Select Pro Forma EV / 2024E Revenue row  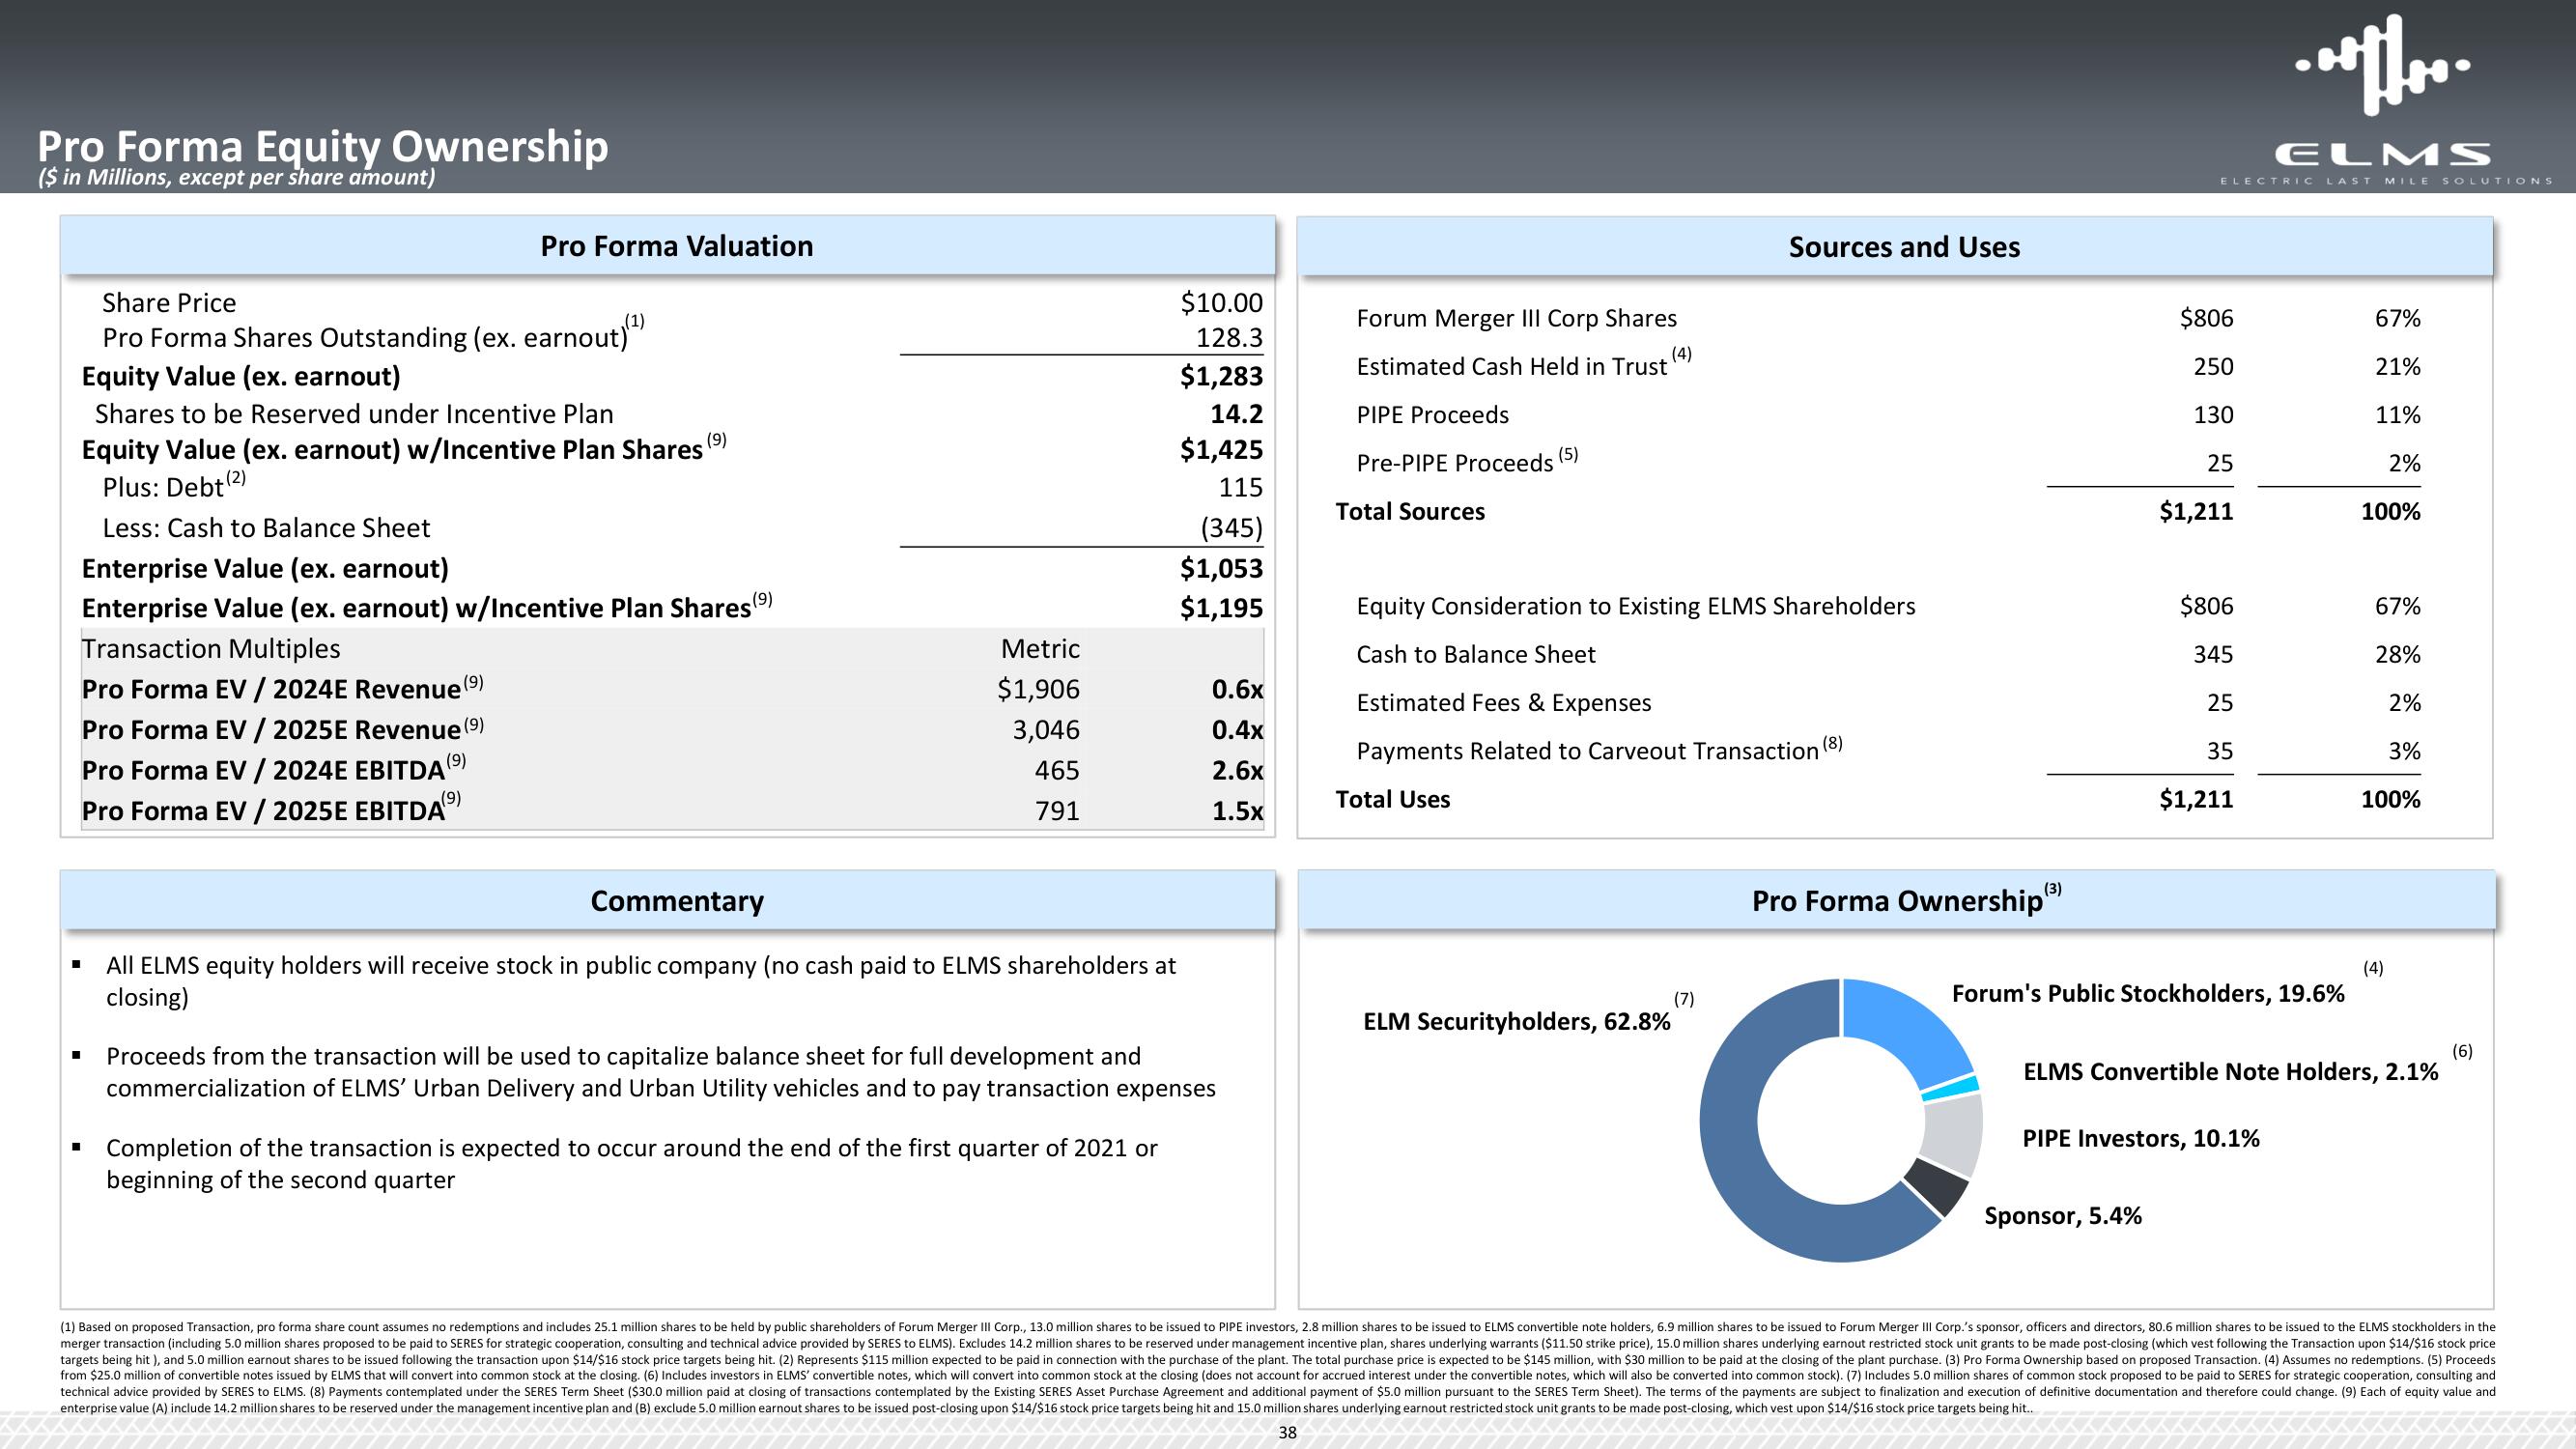672,689
